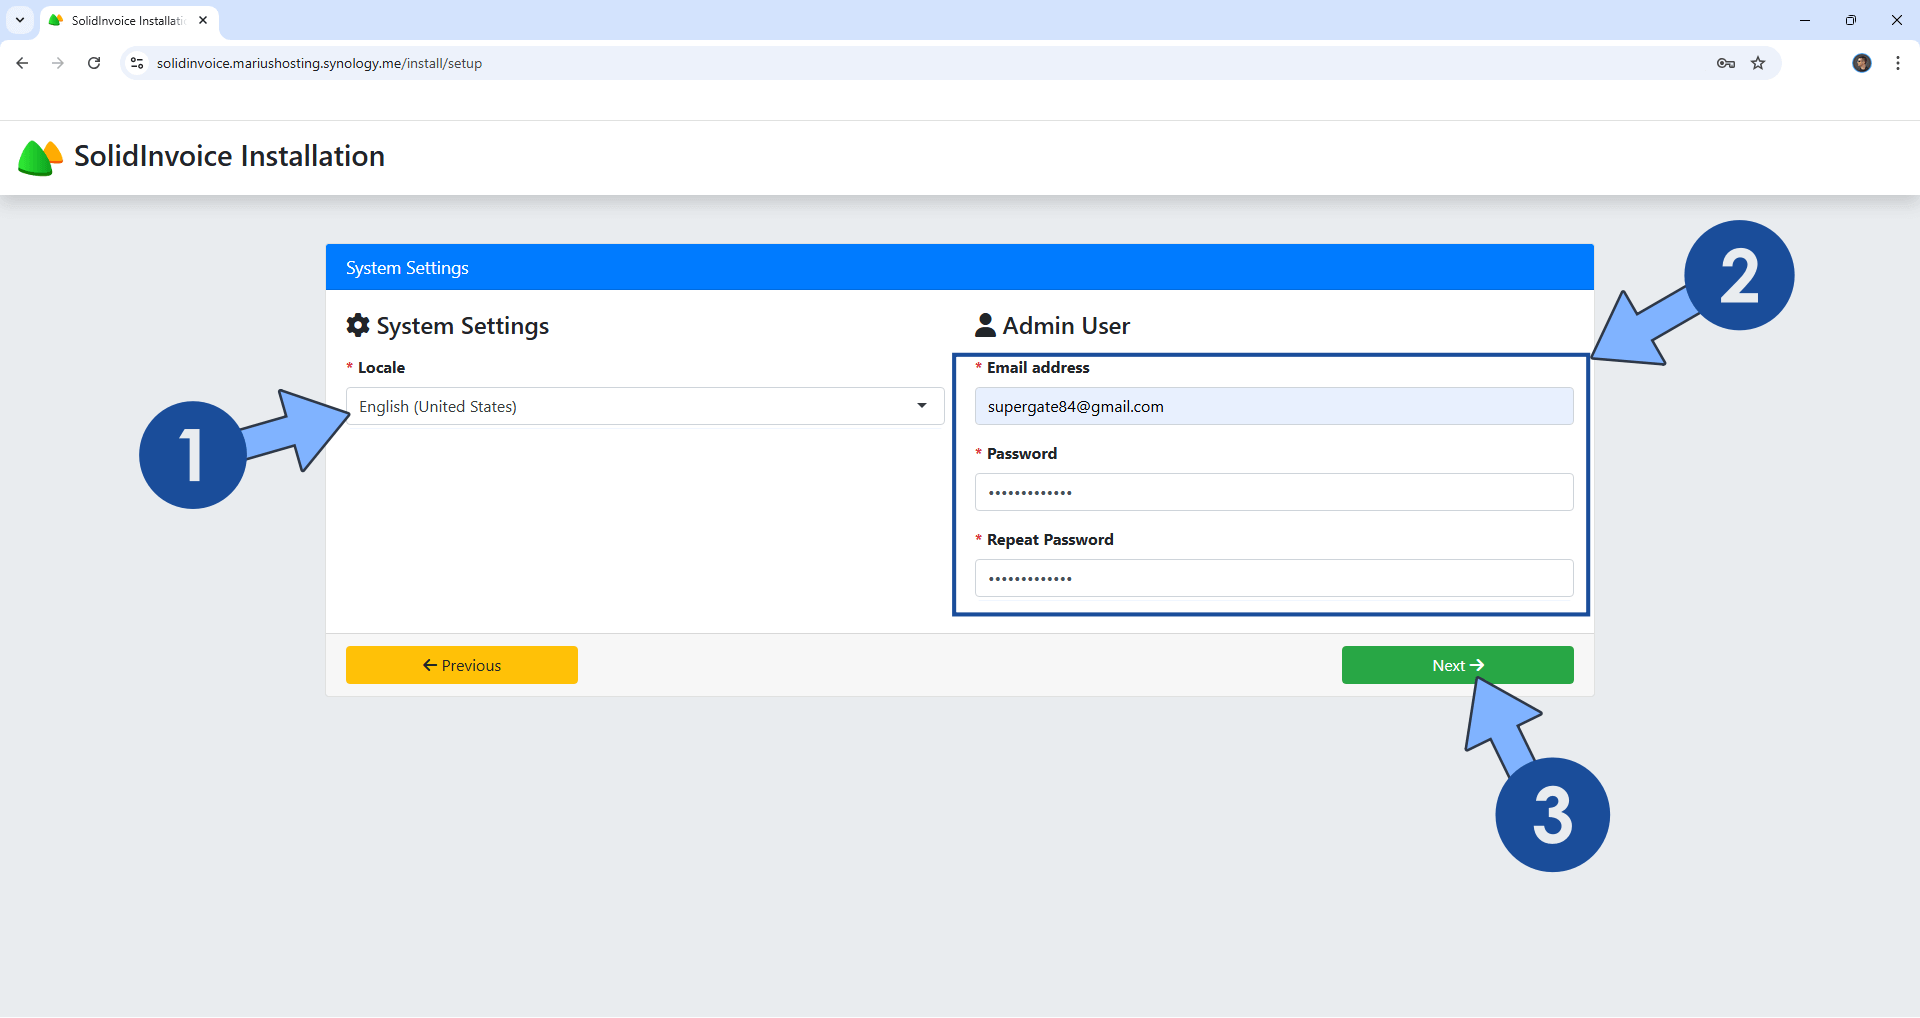Click the address bar URL

(x=319, y=63)
